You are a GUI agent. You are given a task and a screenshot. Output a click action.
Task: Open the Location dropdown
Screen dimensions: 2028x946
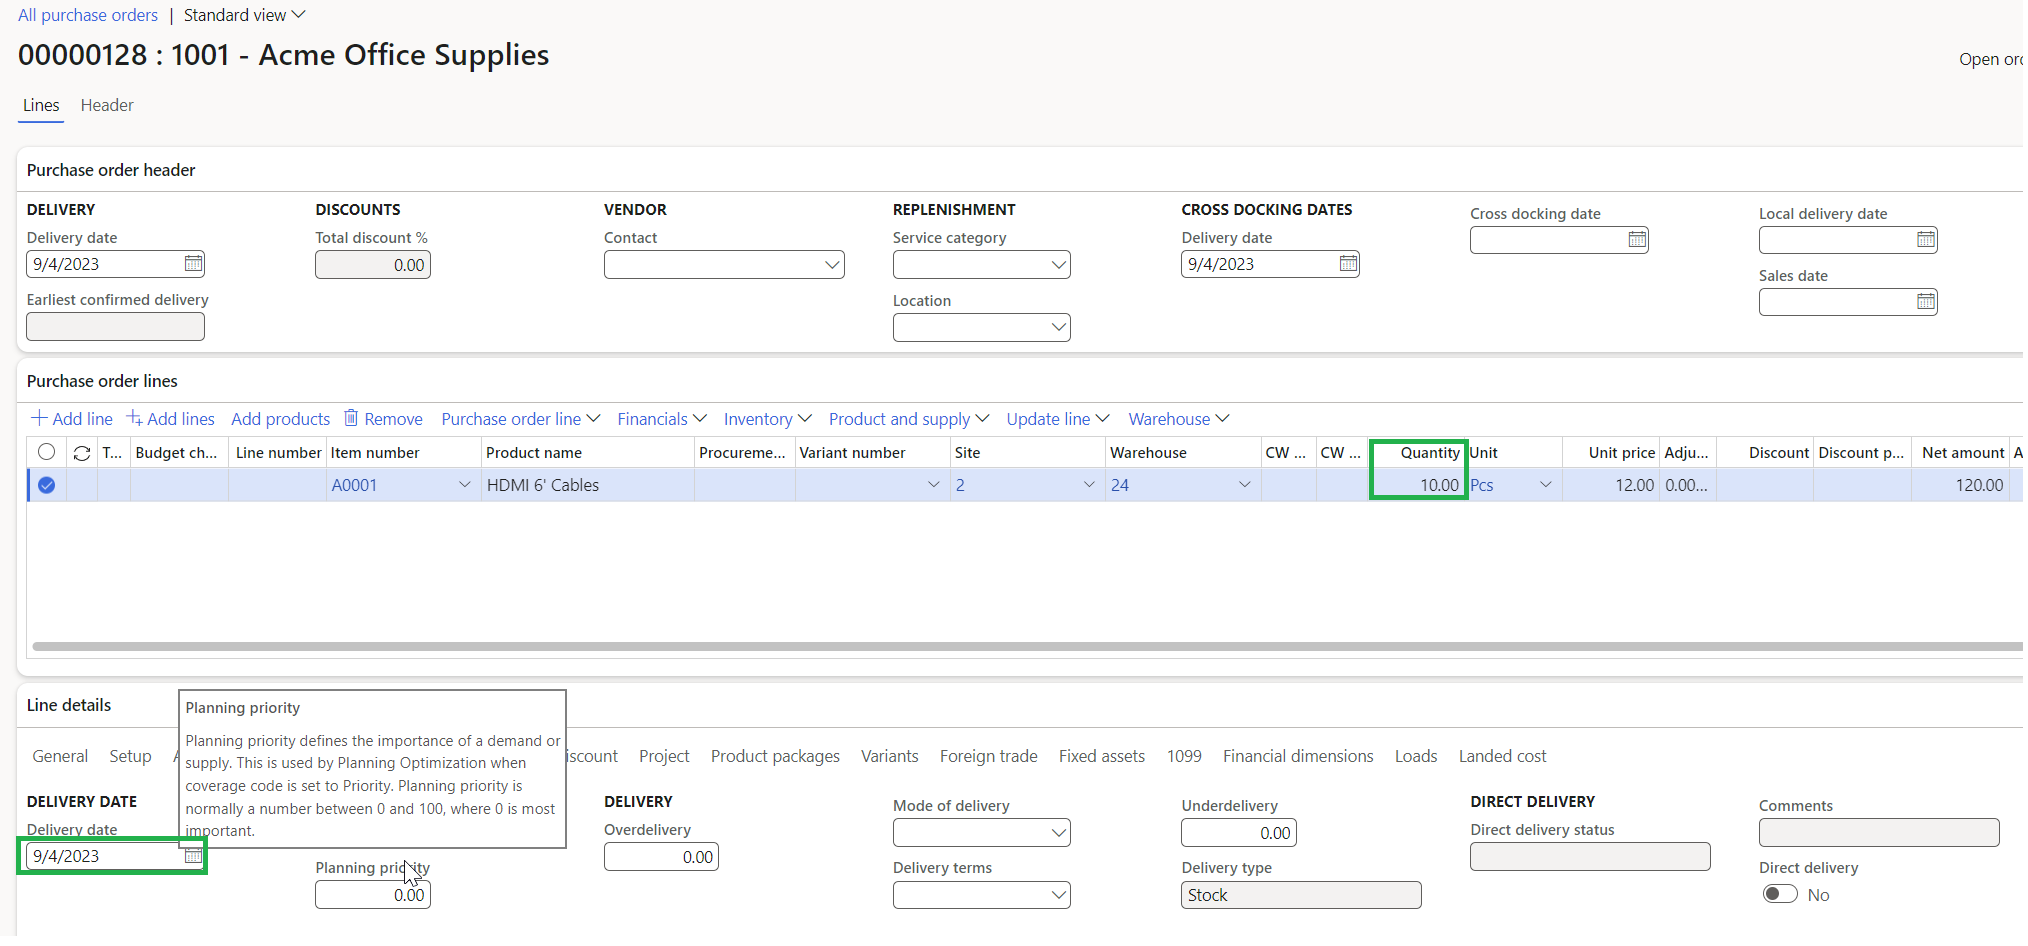click(x=1058, y=327)
